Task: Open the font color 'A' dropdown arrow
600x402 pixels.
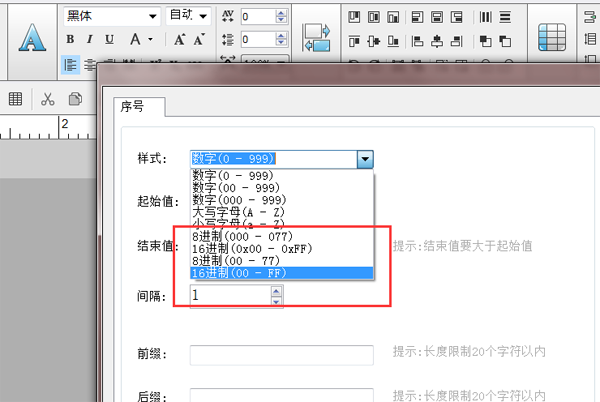Action: pyautogui.click(x=150, y=39)
